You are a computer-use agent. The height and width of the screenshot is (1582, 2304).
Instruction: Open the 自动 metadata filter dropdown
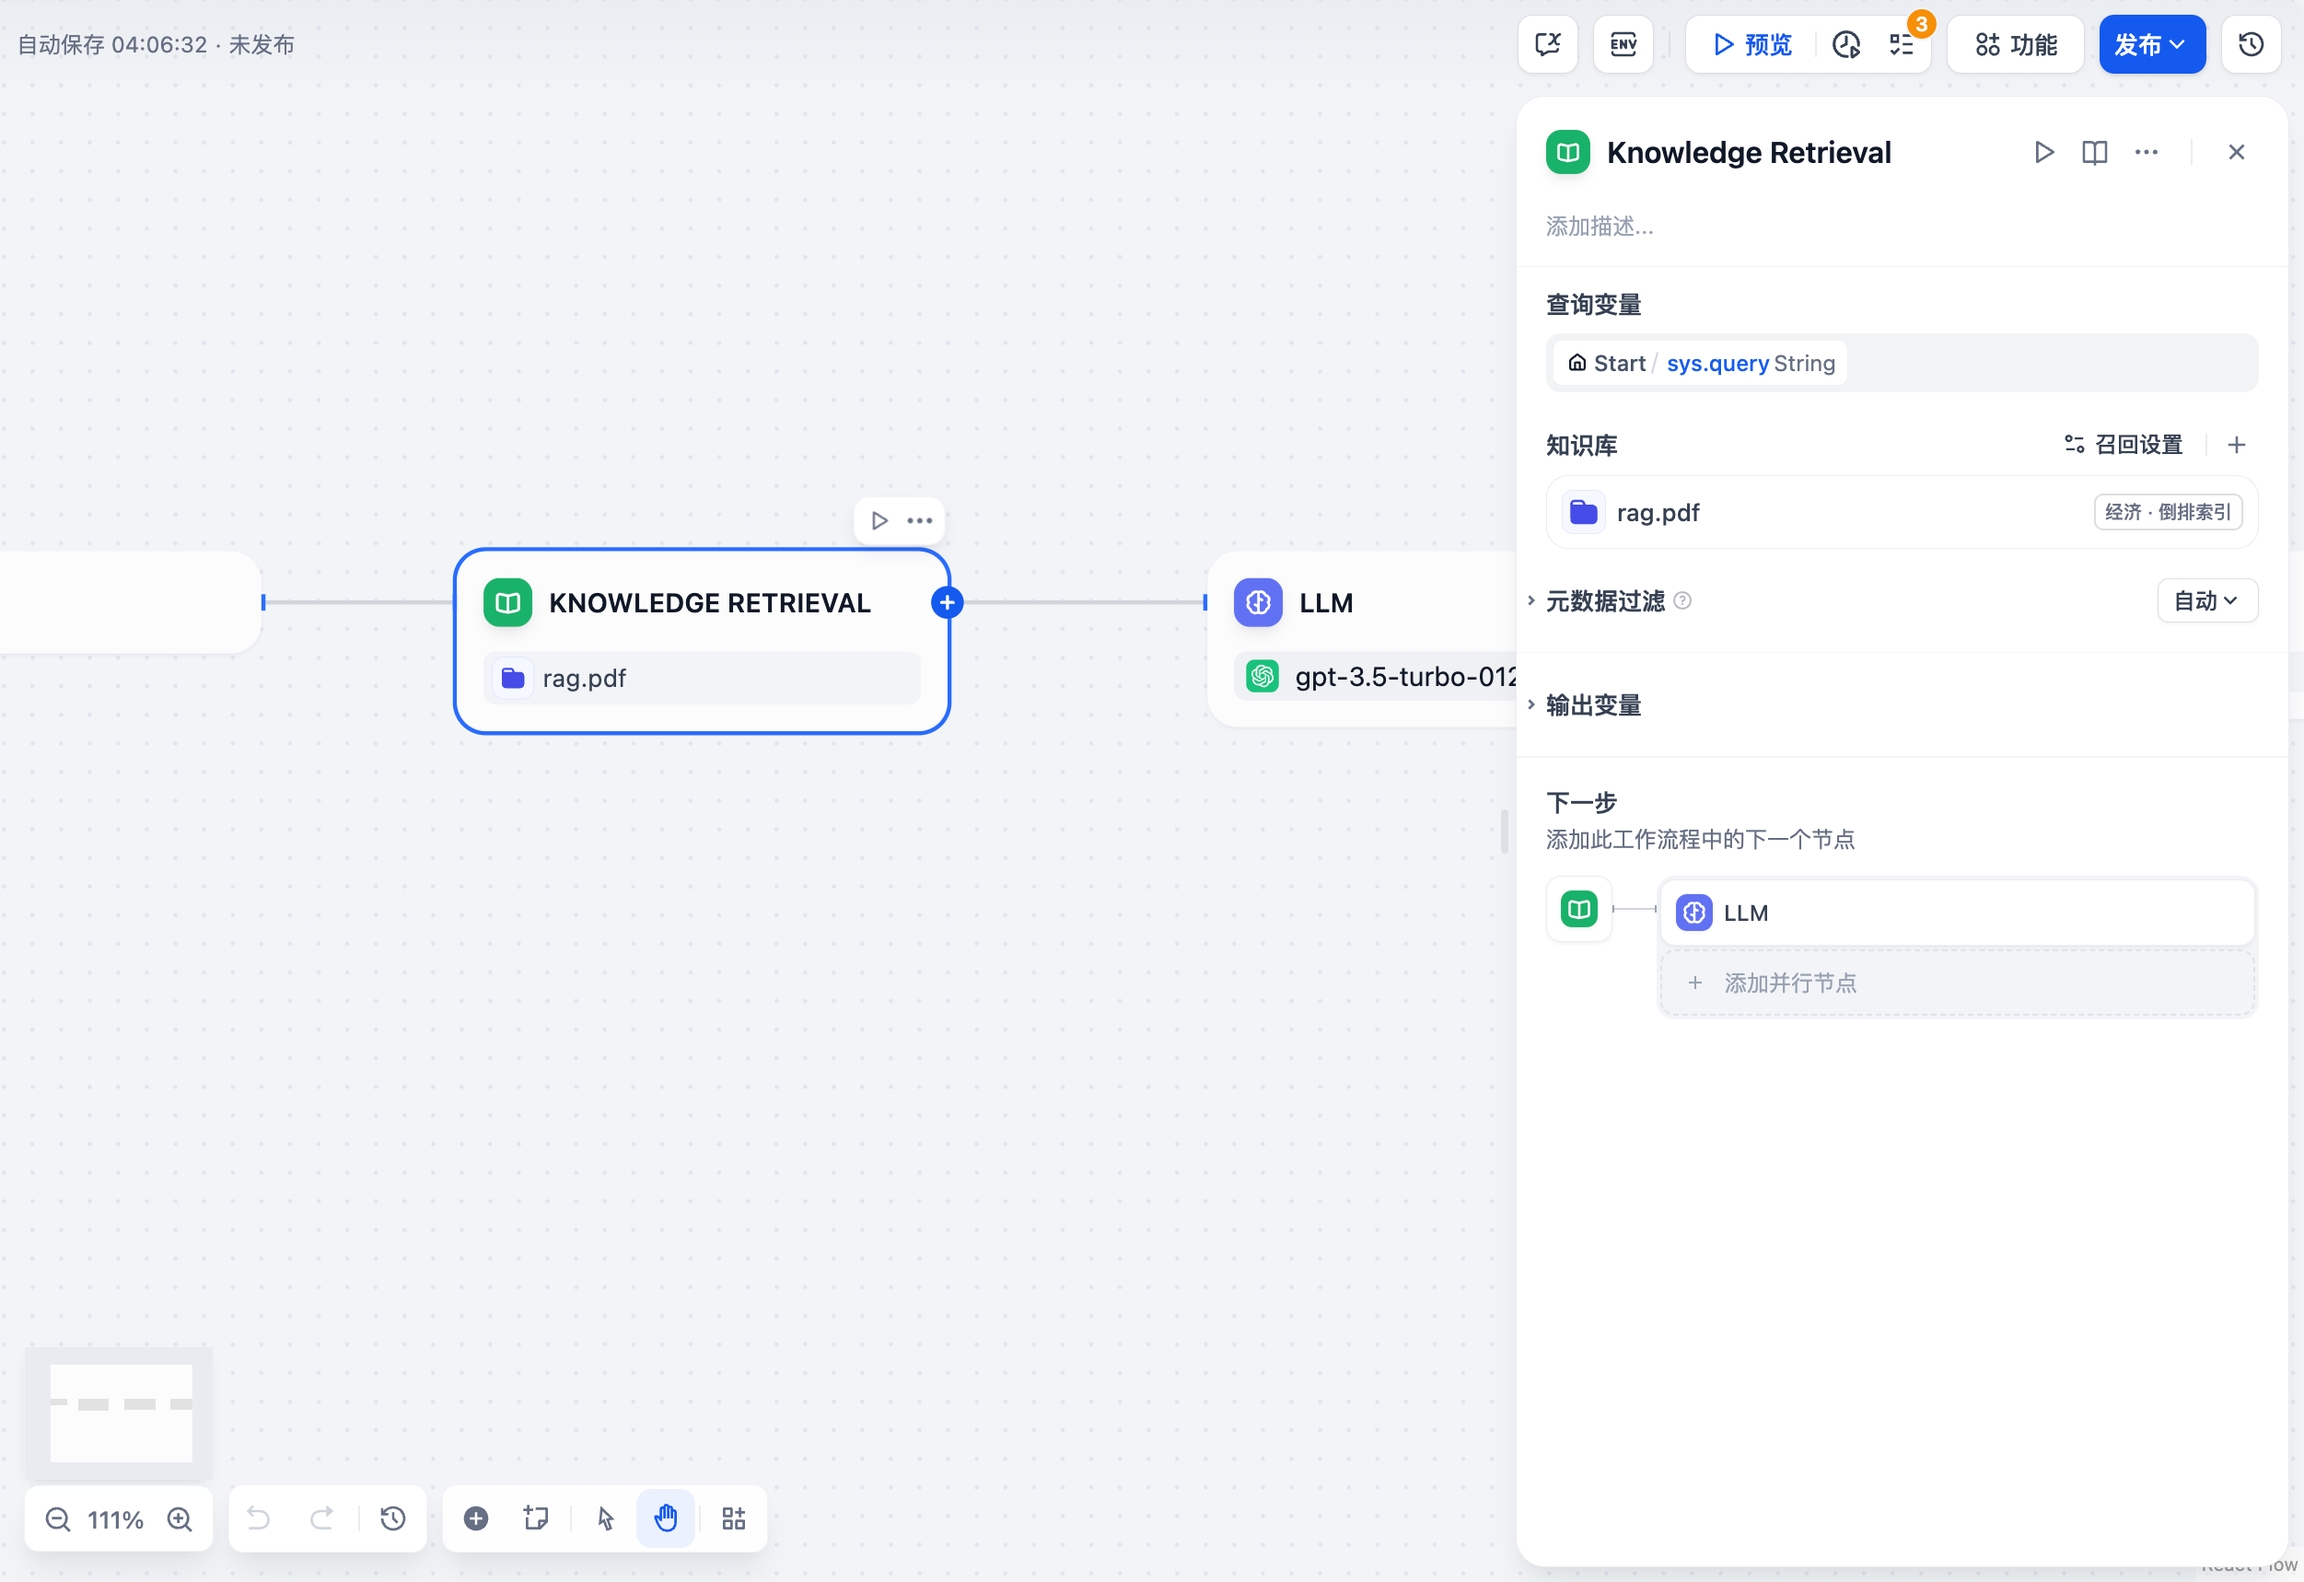coord(2206,601)
